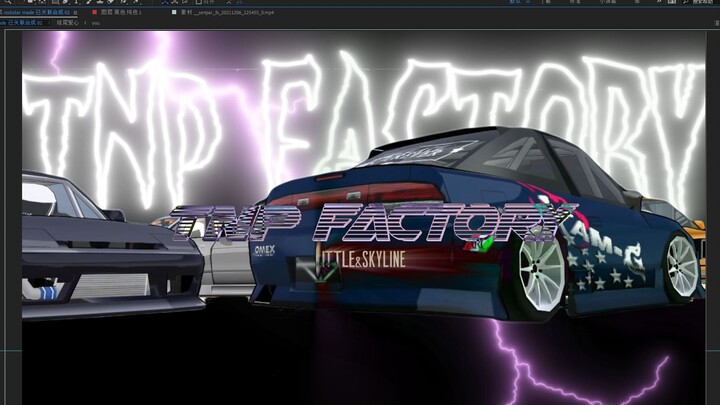This screenshot has height=405, width=720.
Task: Open the menu icon beside the rockstar made tab
Action: pos(75,12)
